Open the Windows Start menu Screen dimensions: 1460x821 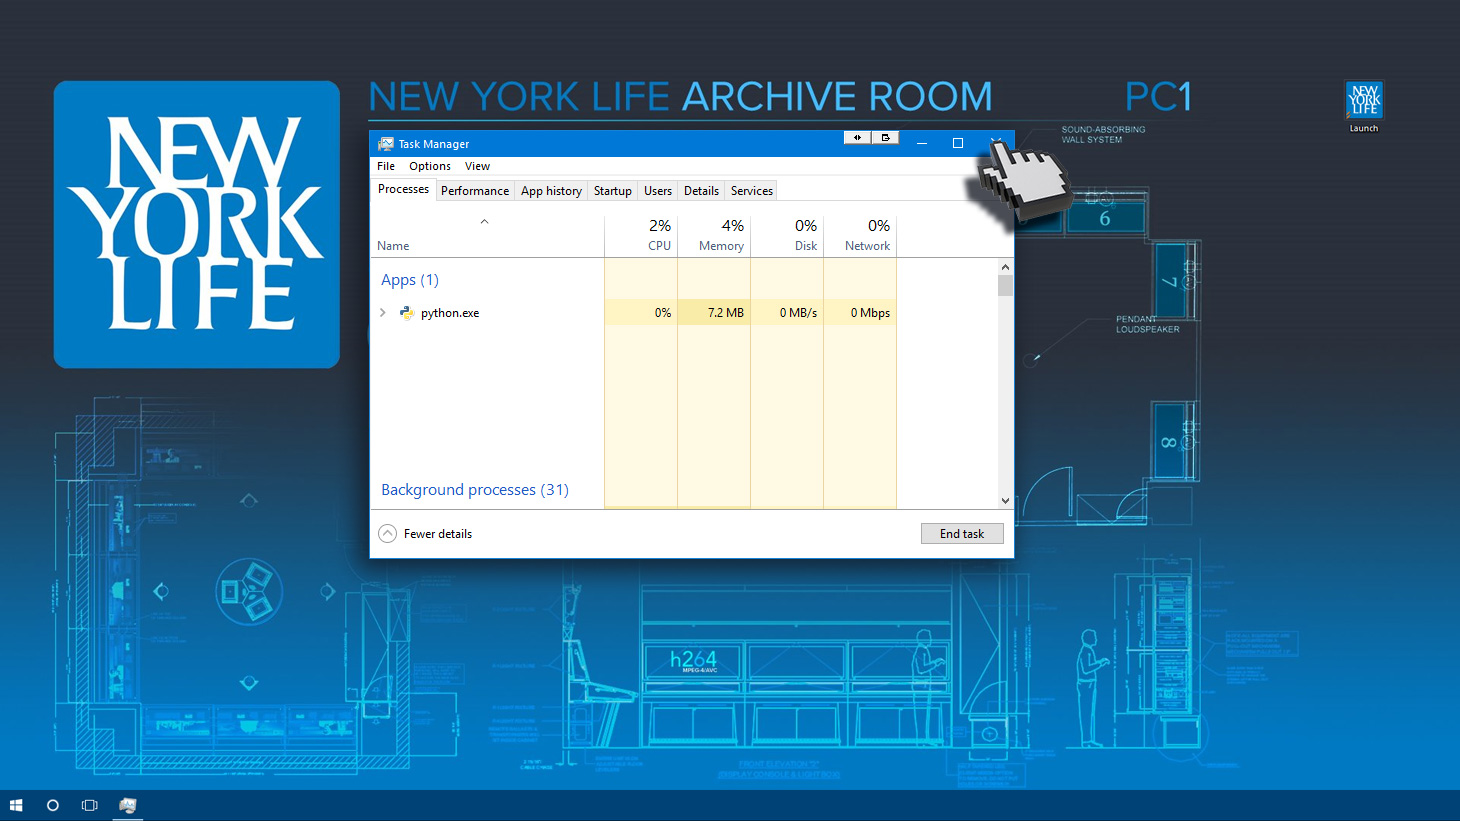[16, 805]
